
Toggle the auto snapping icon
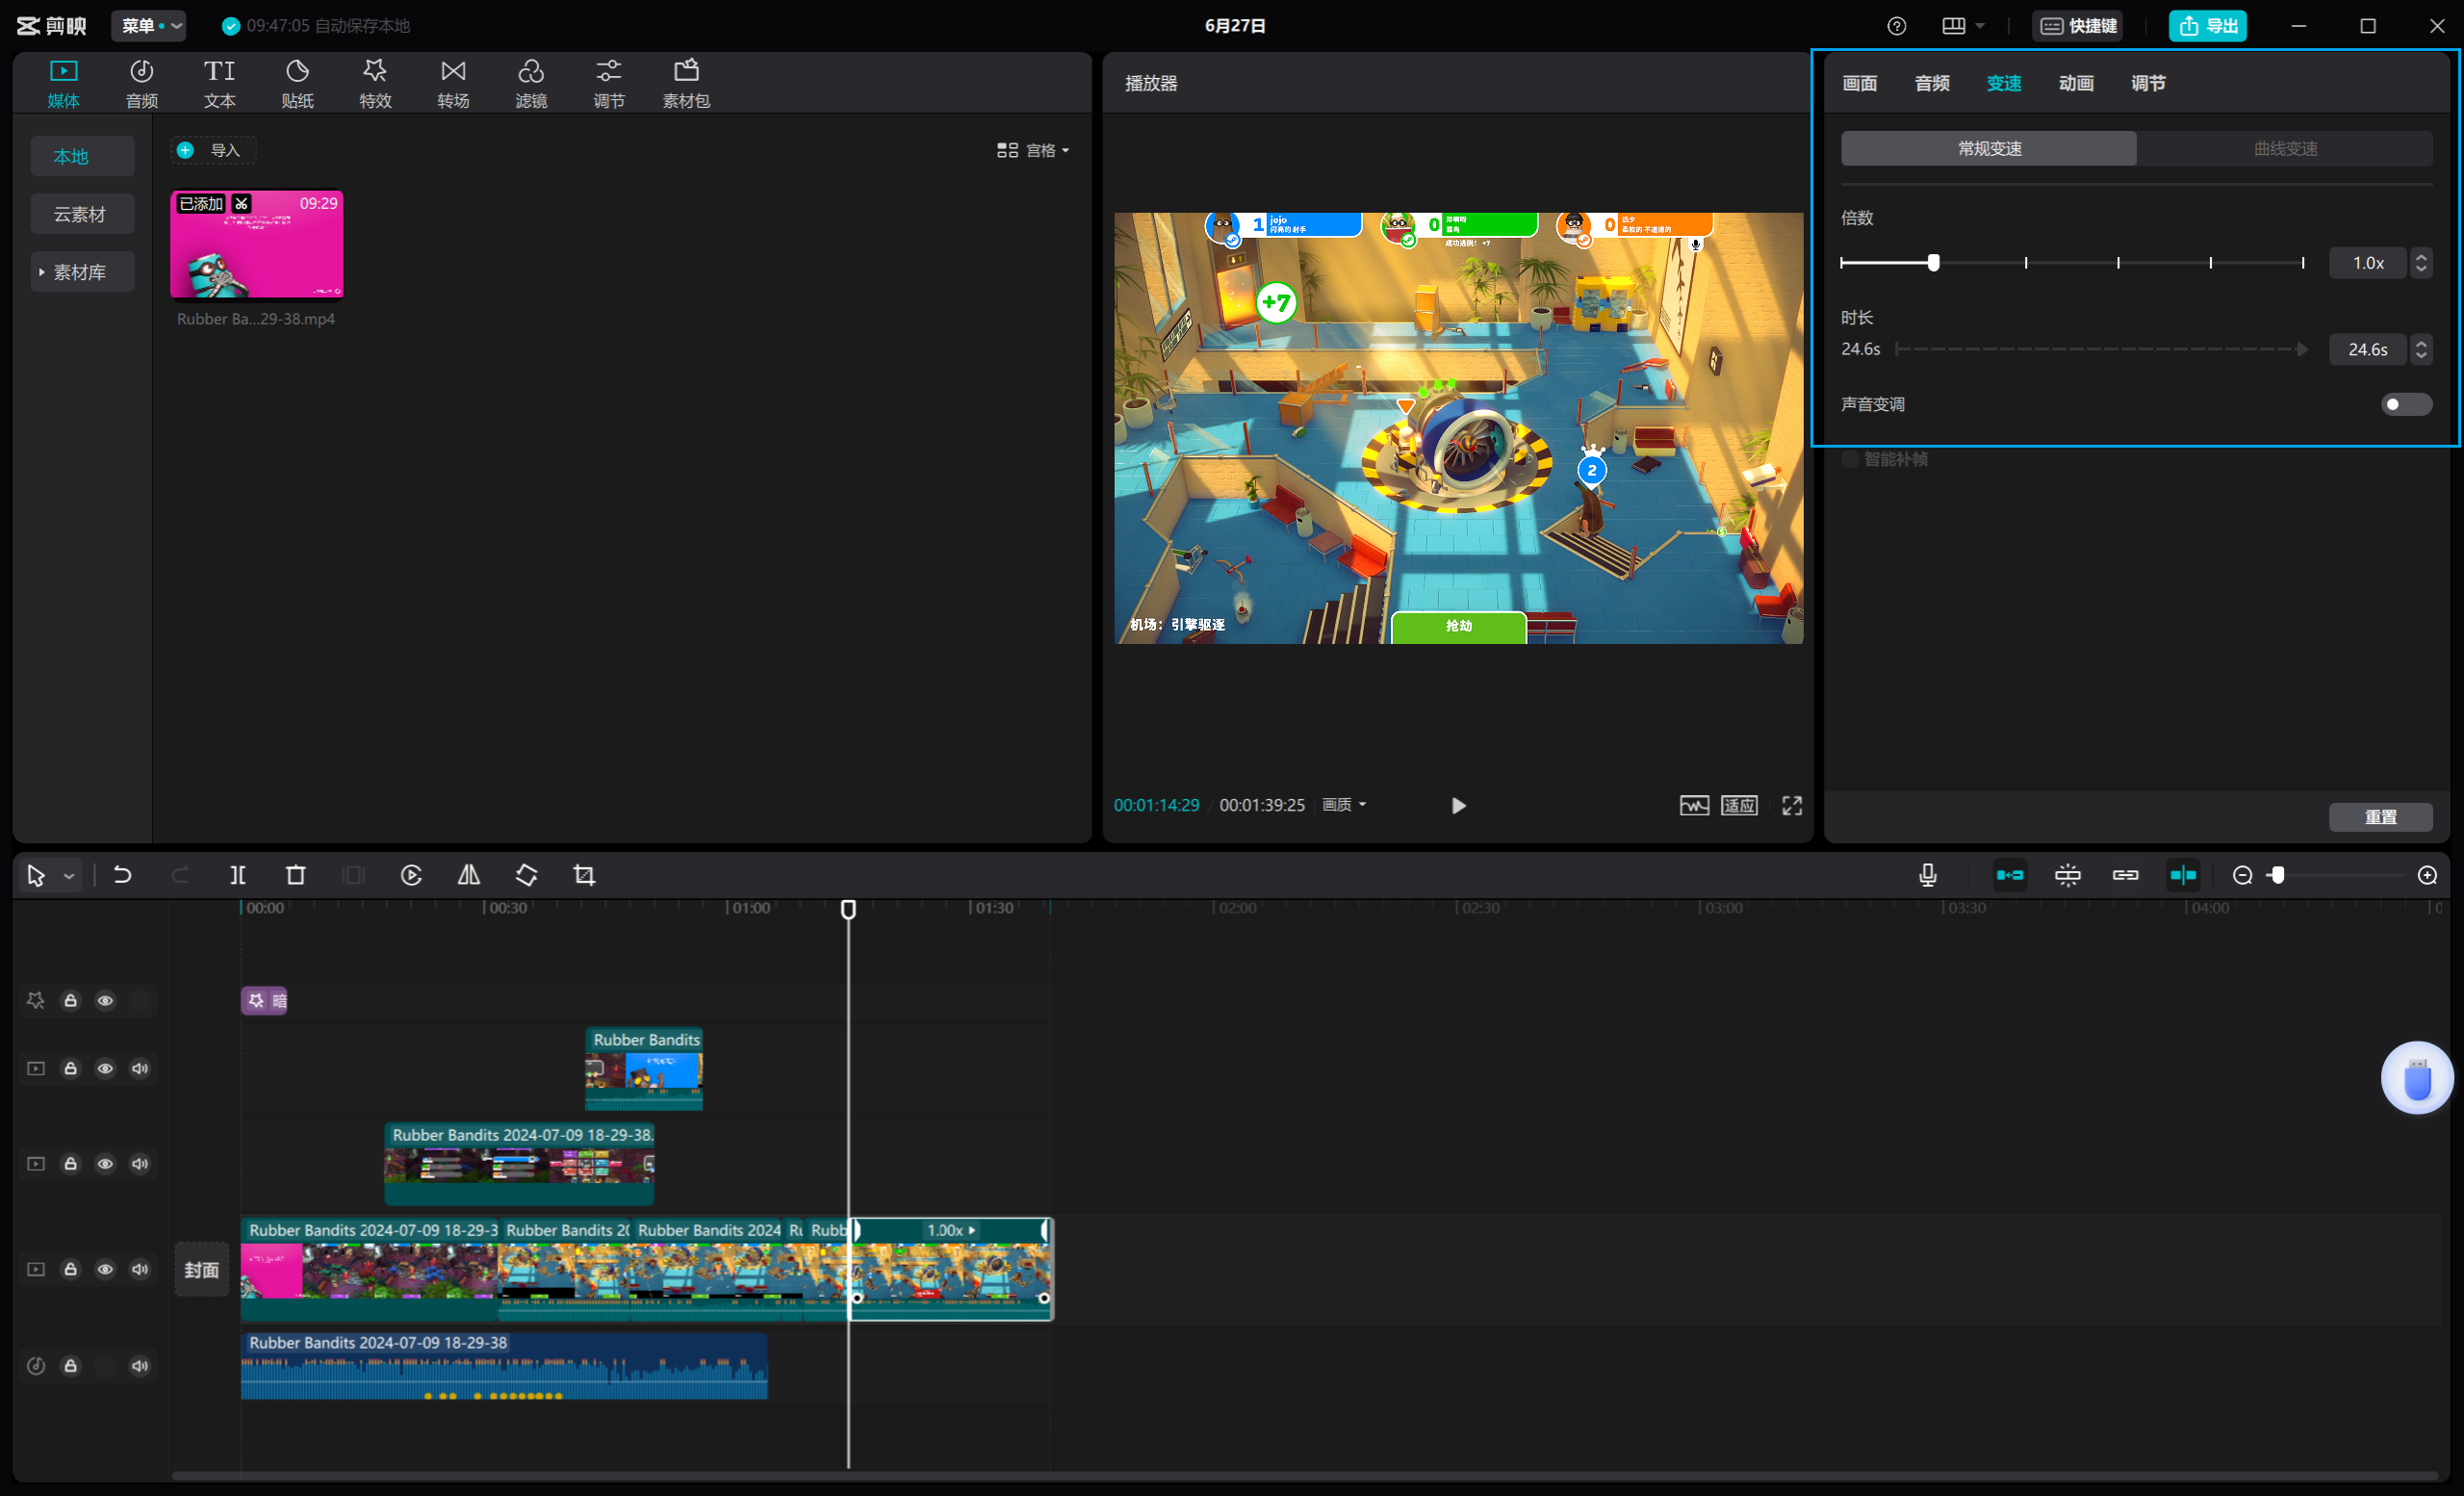click(2068, 875)
